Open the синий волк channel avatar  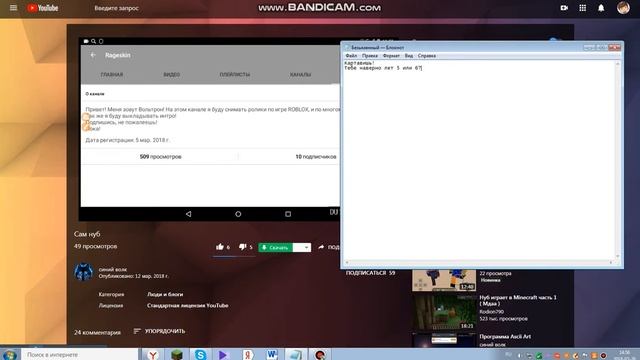(x=83, y=272)
